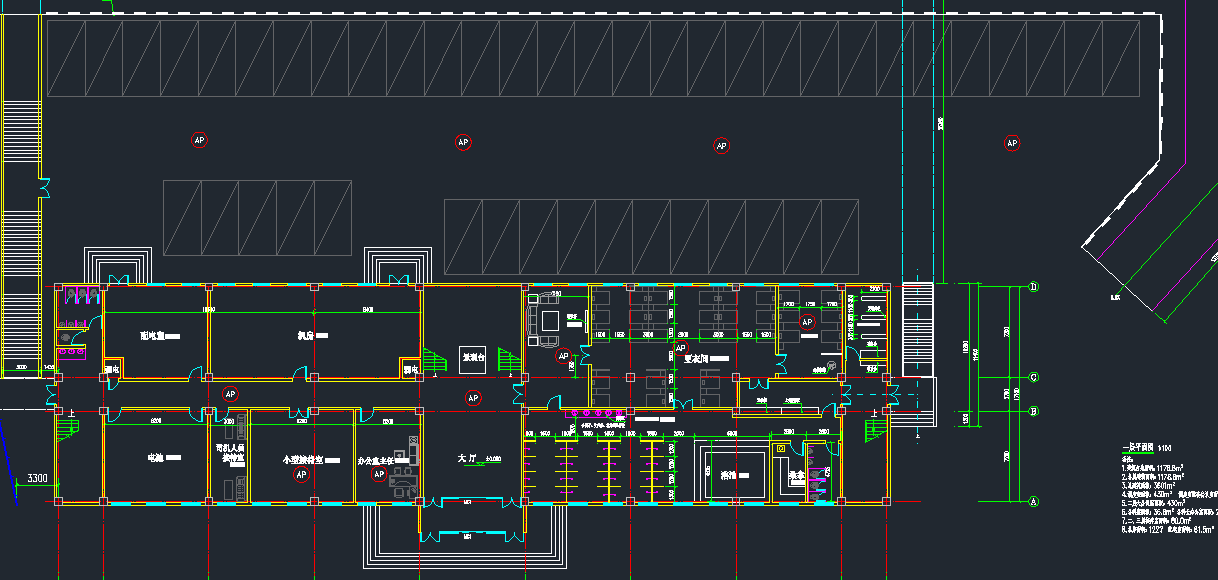Select the 机房 room label

click(306, 337)
